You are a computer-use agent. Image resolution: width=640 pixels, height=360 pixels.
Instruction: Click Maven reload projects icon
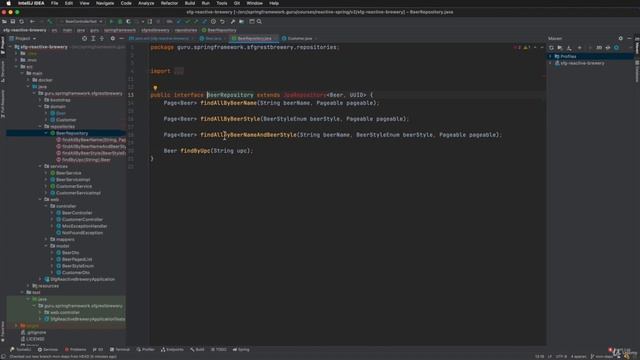(x=551, y=48)
